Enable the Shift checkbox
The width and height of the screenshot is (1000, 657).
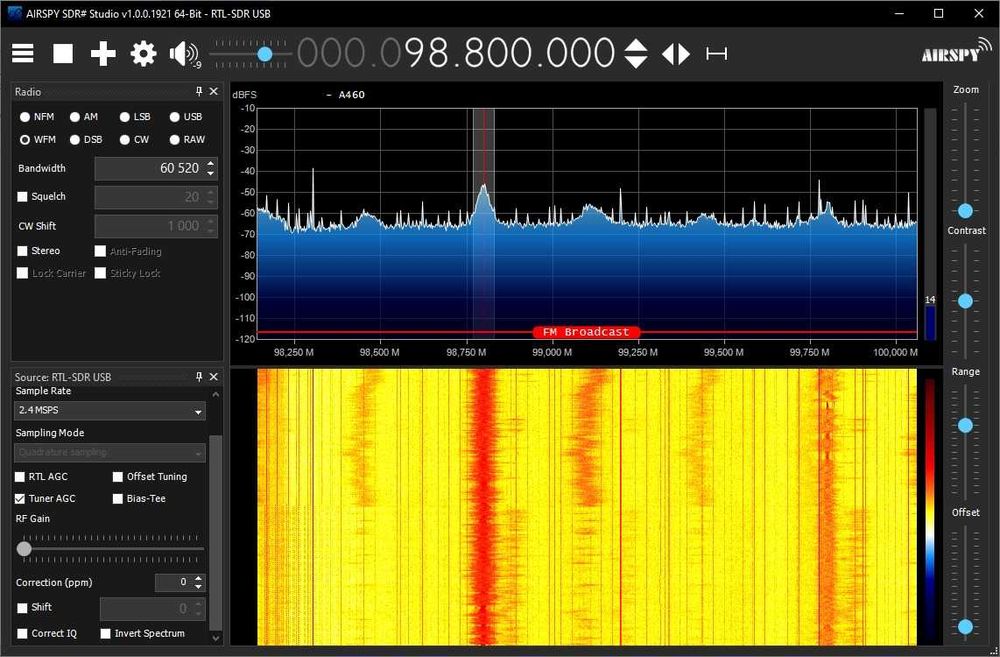22,607
